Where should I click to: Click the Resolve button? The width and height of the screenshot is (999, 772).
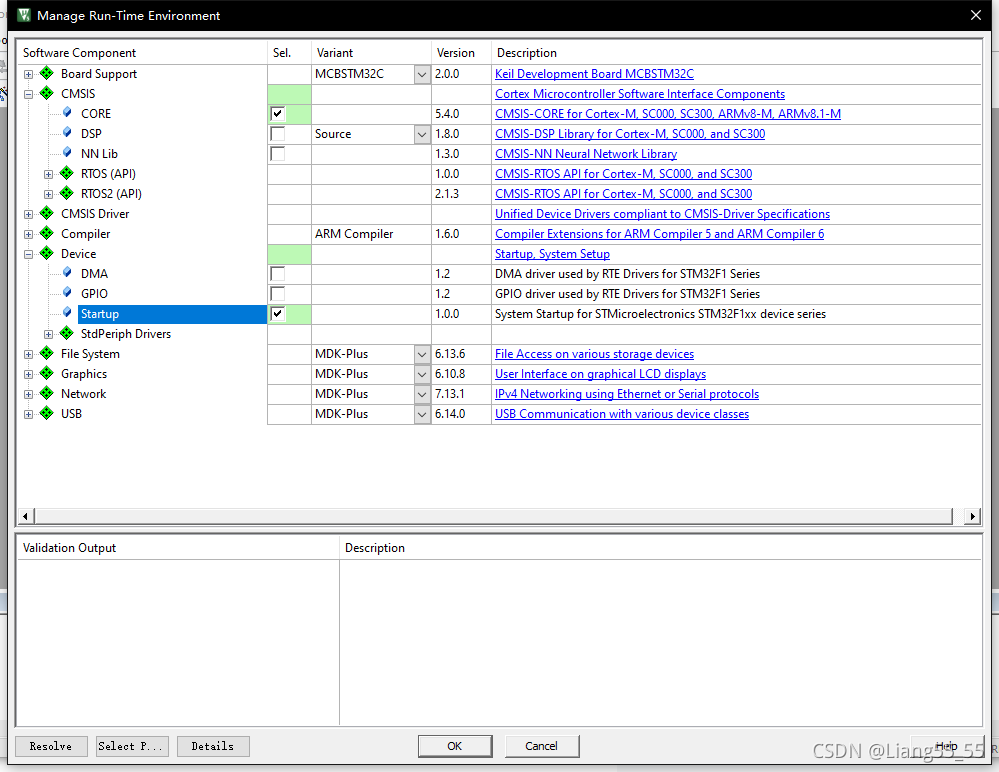pyautogui.click(x=51, y=746)
